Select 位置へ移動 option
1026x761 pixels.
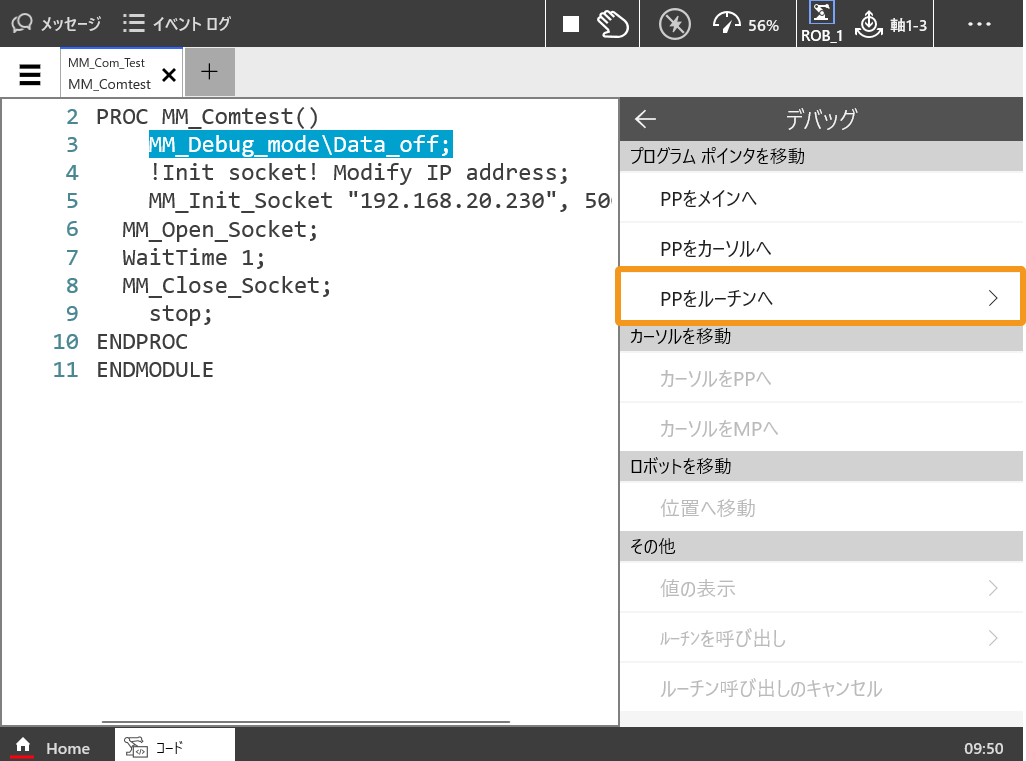pos(821,508)
